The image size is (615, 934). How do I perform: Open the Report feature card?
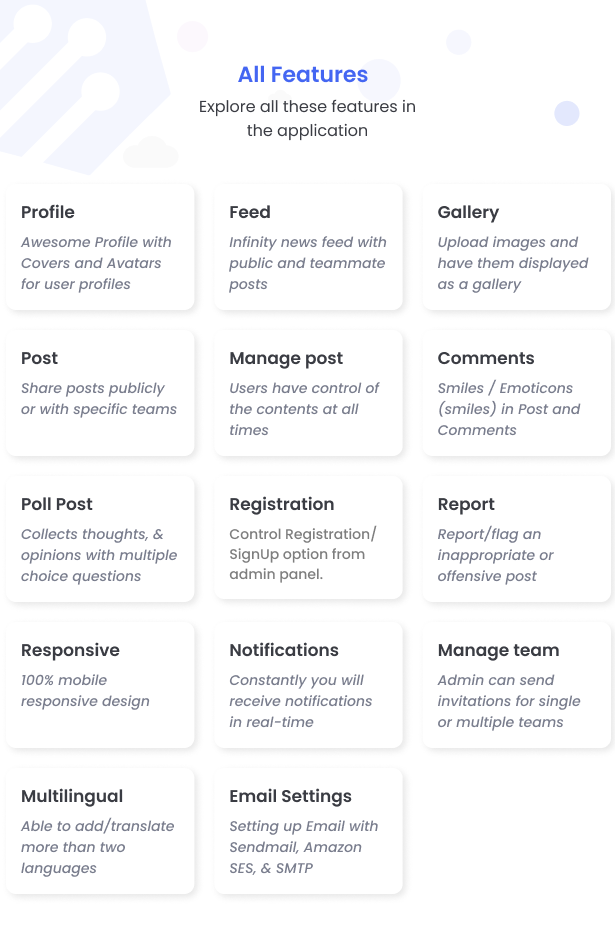[x=517, y=539]
